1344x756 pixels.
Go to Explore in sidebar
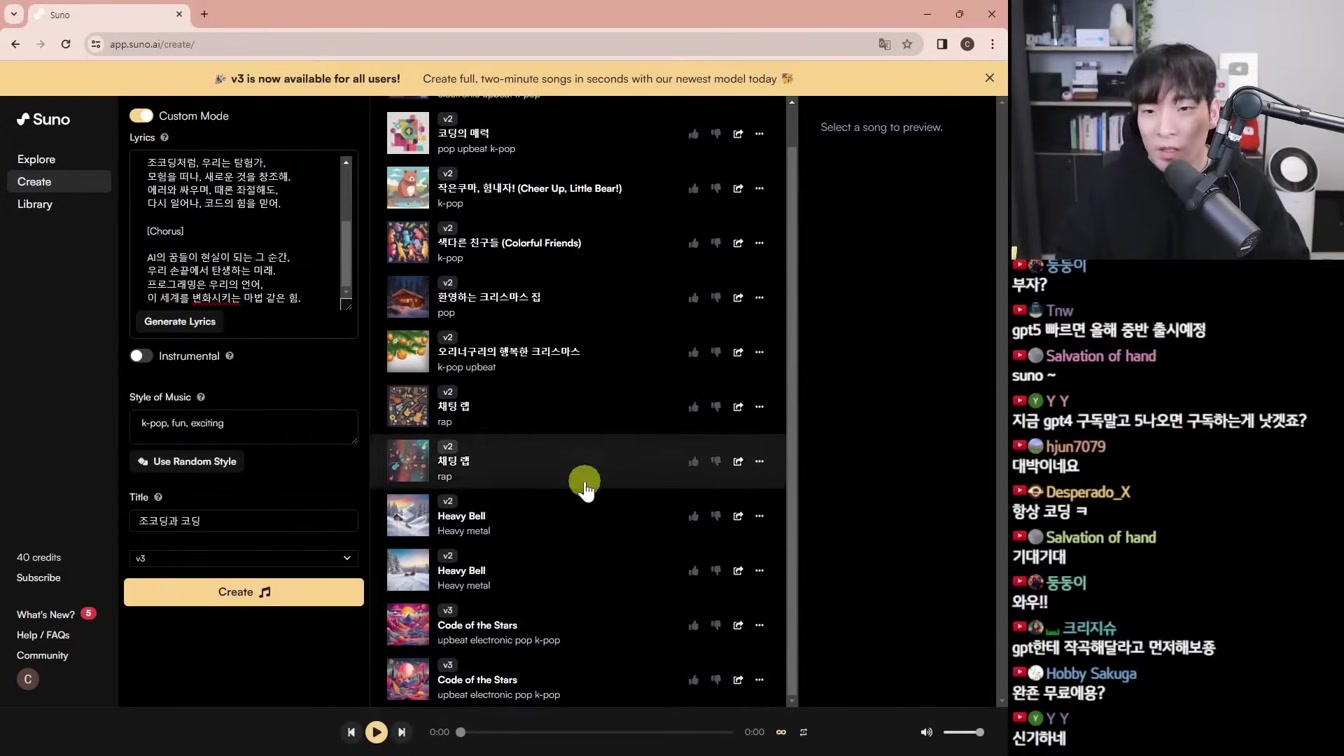click(36, 159)
